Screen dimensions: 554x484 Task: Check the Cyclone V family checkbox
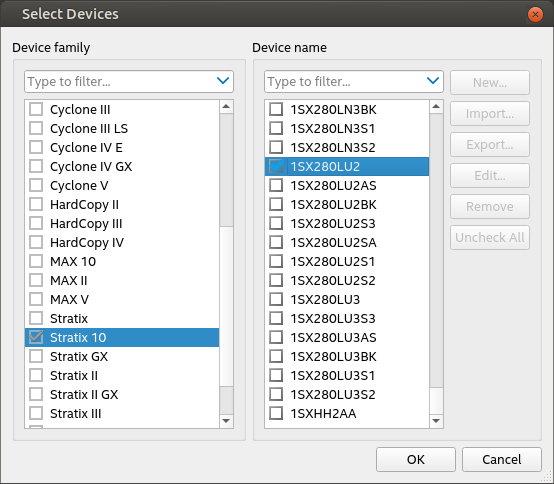click(x=36, y=185)
